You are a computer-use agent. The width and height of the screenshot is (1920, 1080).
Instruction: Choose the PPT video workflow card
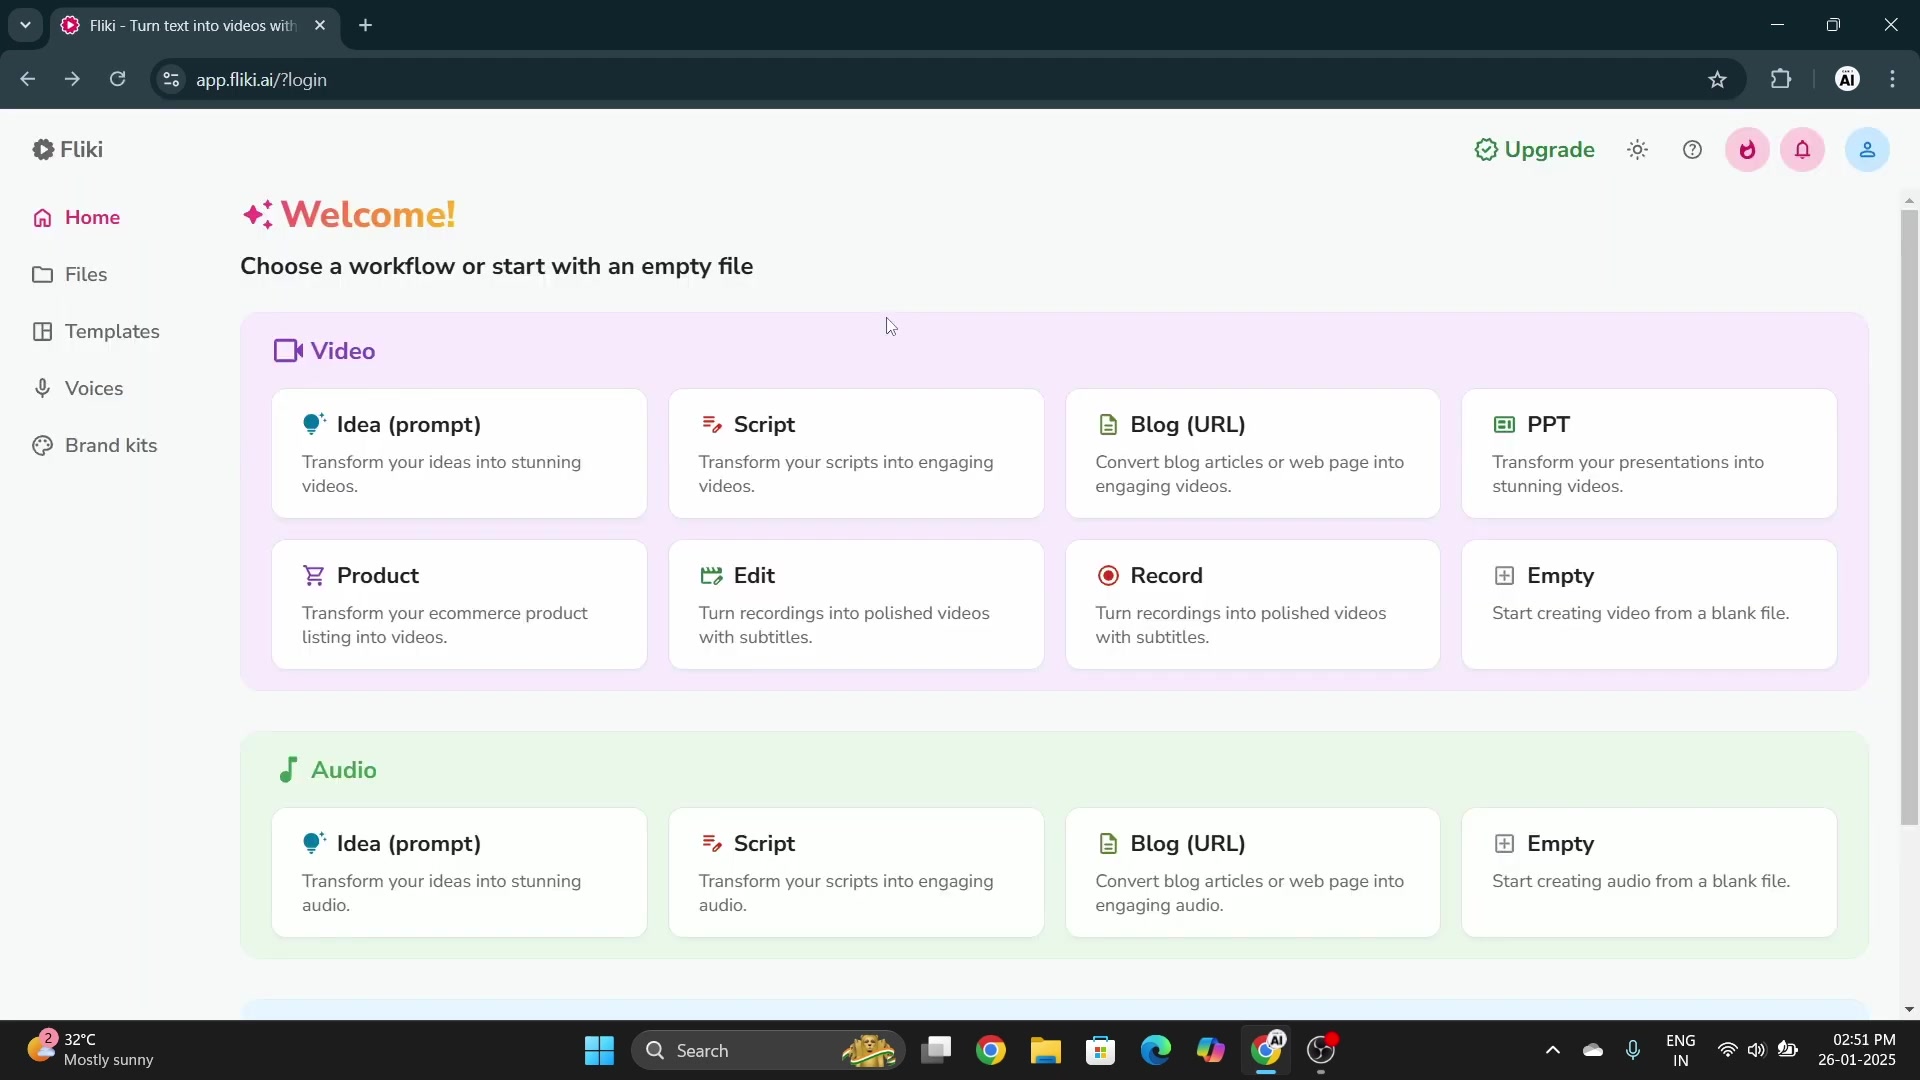(1649, 454)
